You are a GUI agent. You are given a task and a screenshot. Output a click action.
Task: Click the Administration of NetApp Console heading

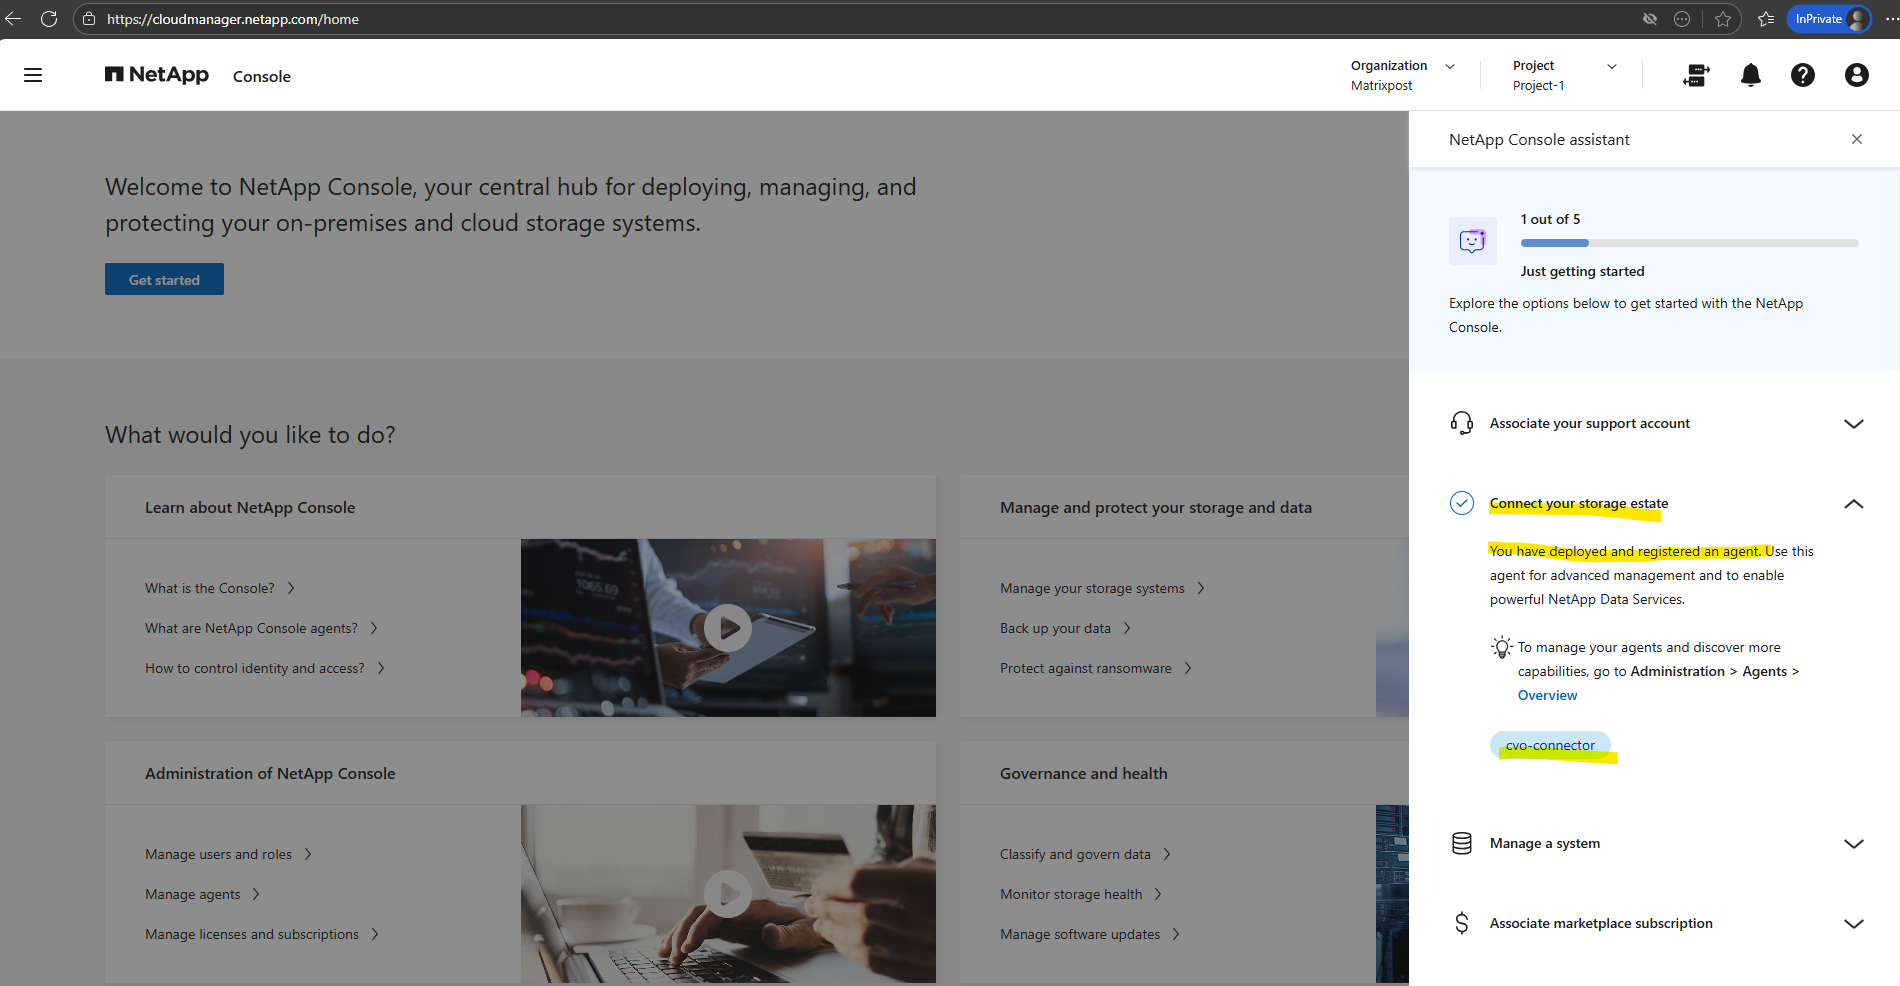270,773
